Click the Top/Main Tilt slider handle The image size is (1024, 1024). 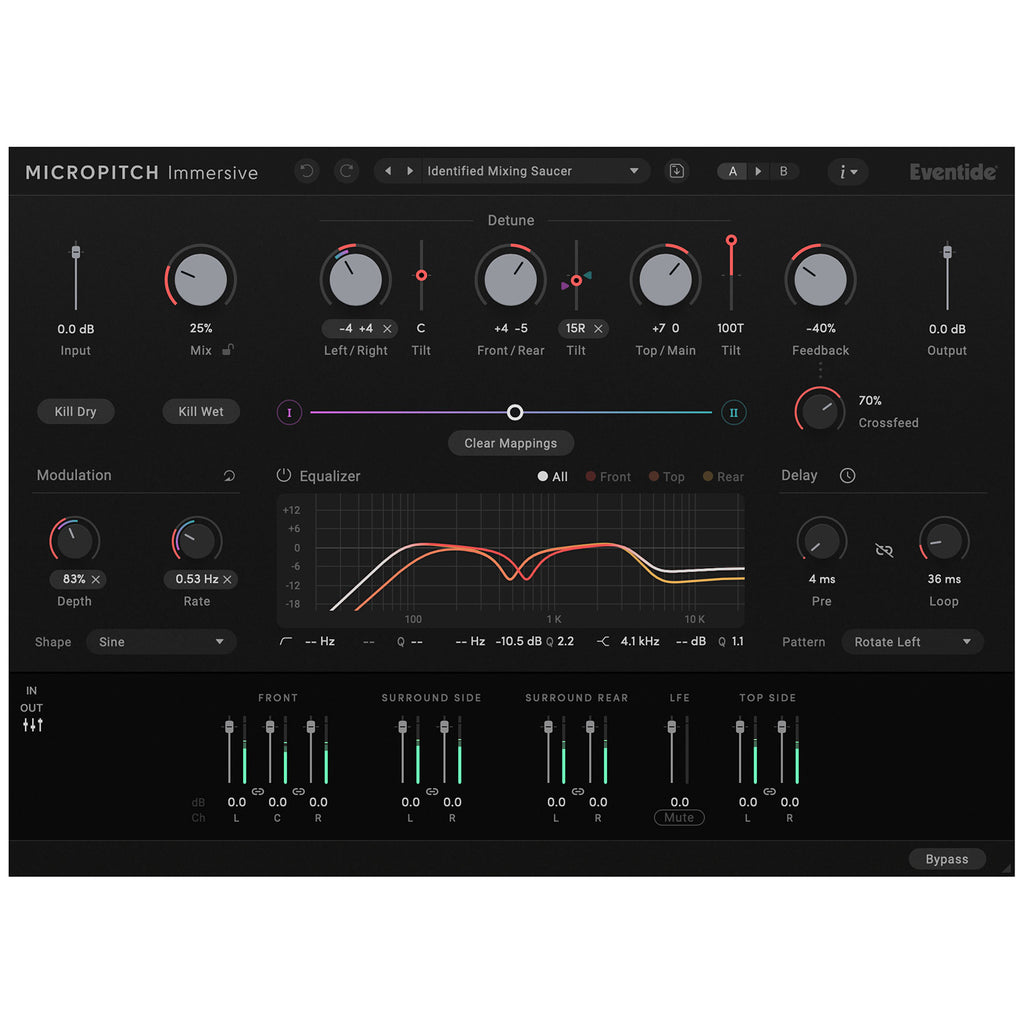click(731, 240)
